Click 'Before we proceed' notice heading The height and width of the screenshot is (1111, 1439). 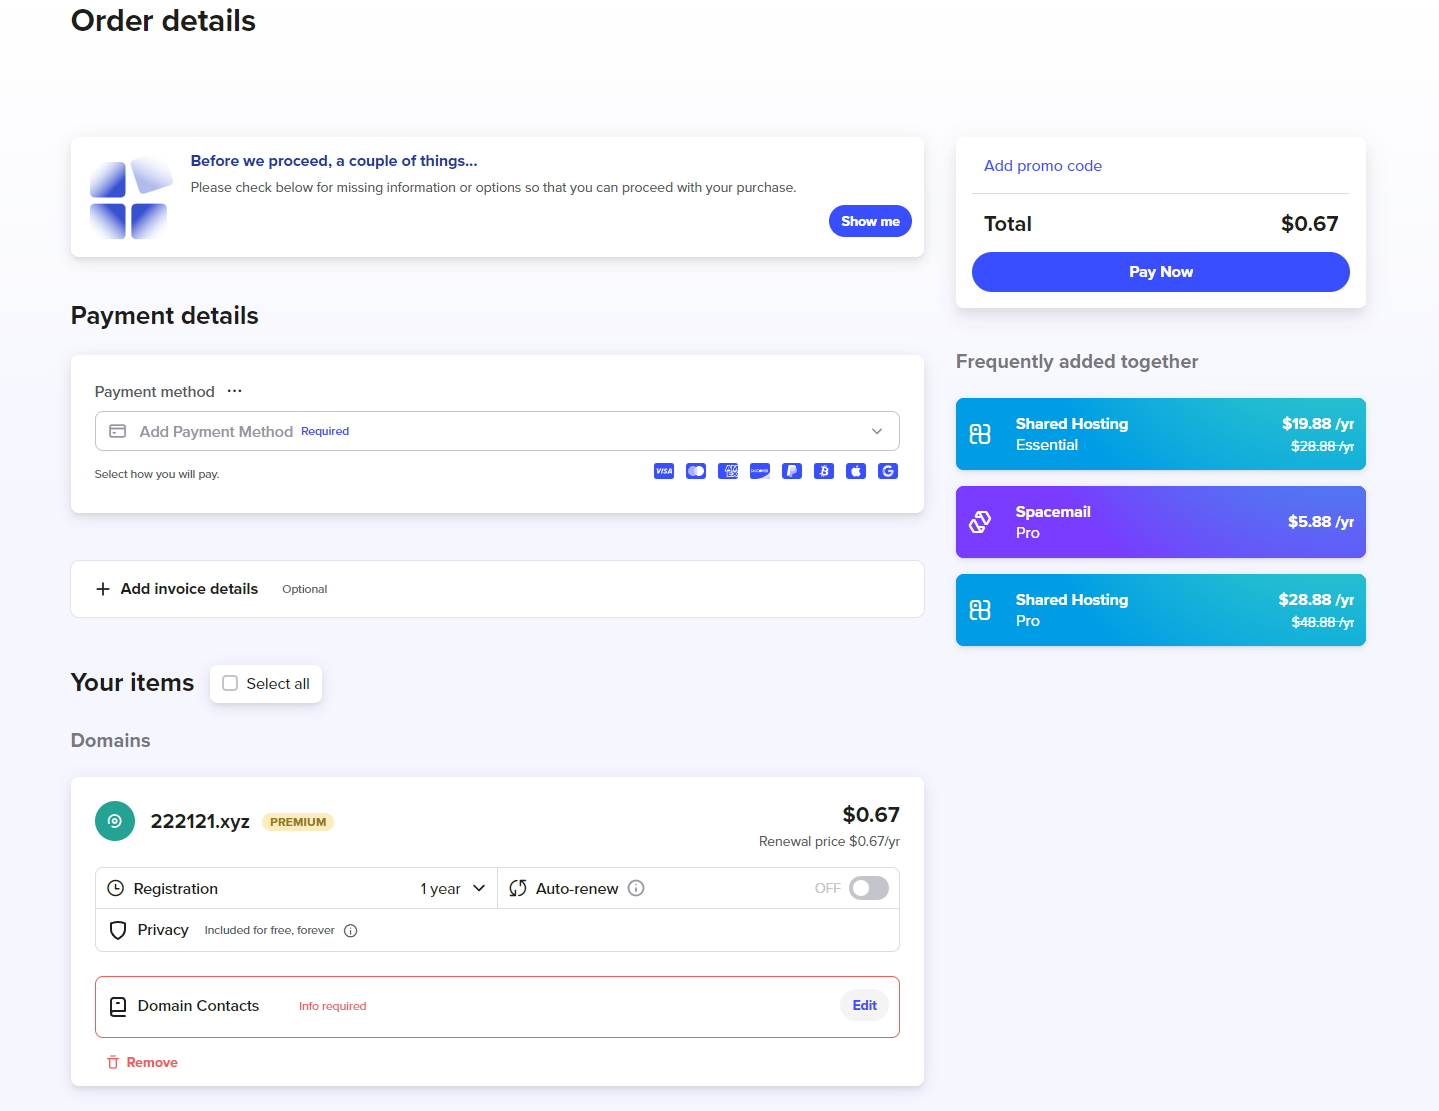click(334, 161)
